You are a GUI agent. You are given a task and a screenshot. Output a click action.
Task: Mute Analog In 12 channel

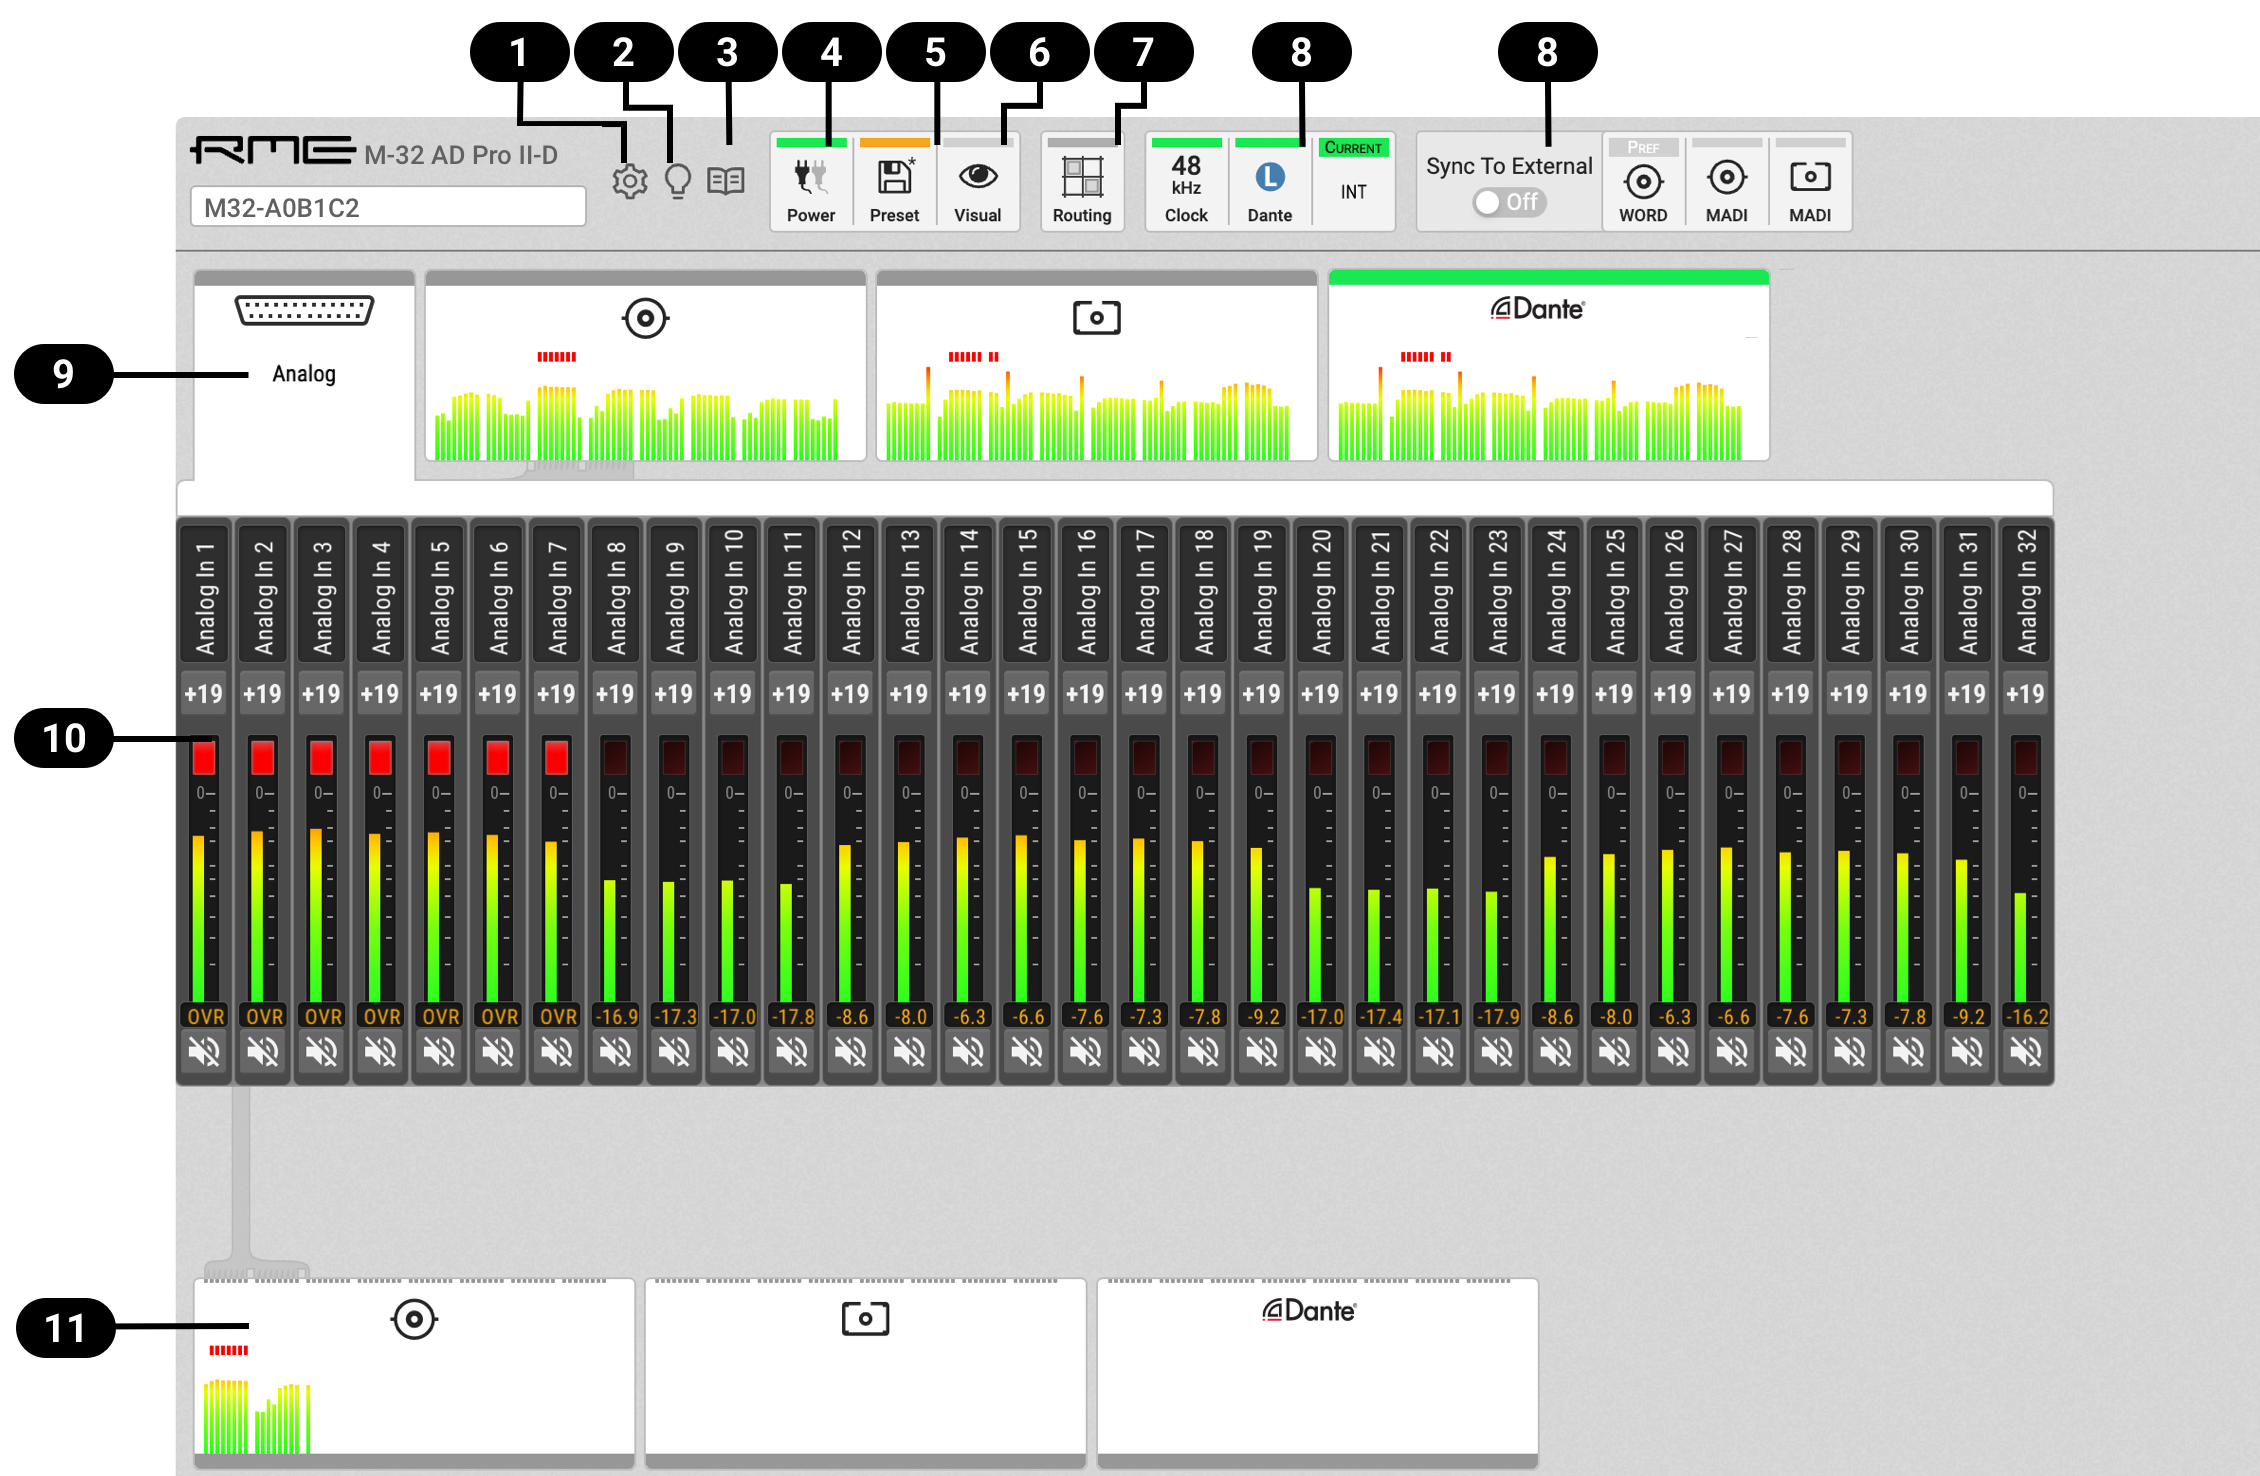(851, 1052)
